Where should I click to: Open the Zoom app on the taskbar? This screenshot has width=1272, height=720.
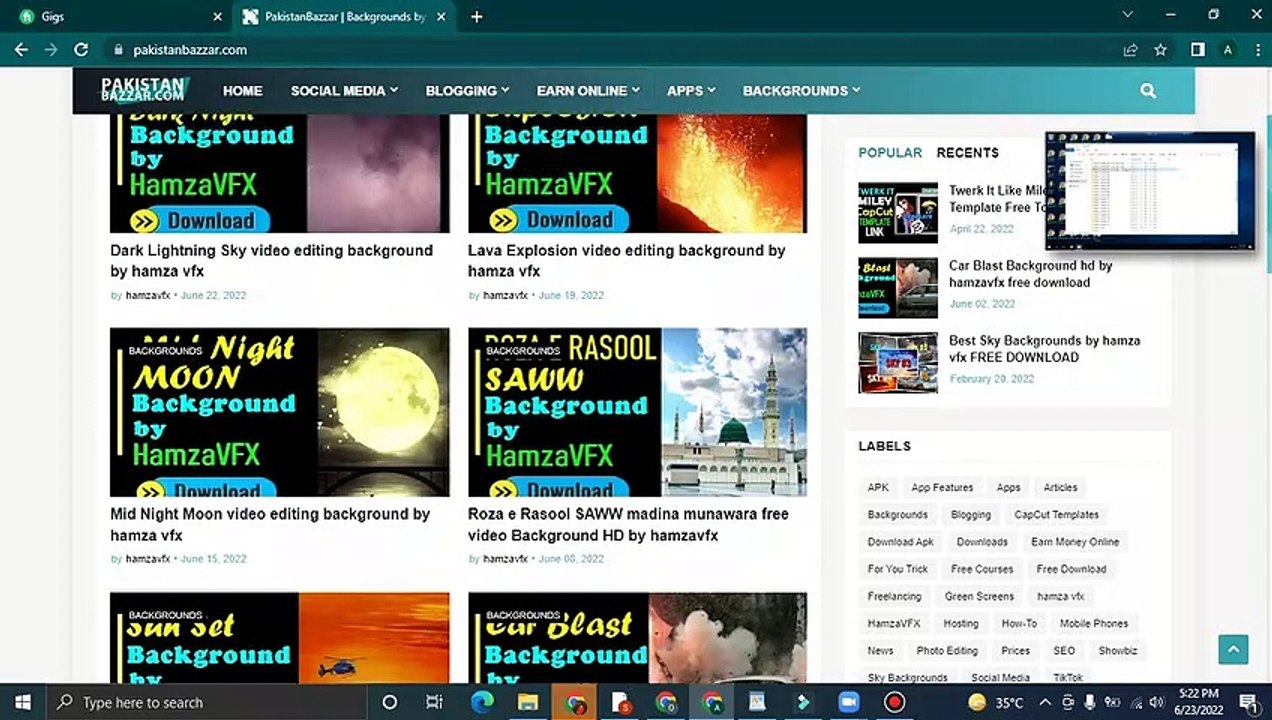tap(849, 702)
